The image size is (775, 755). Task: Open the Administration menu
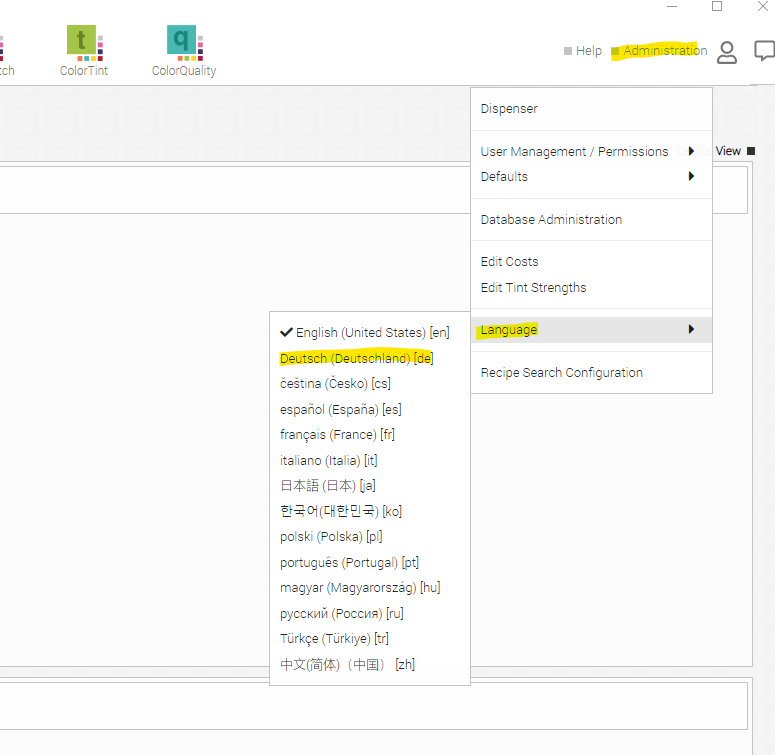(659, 50)
